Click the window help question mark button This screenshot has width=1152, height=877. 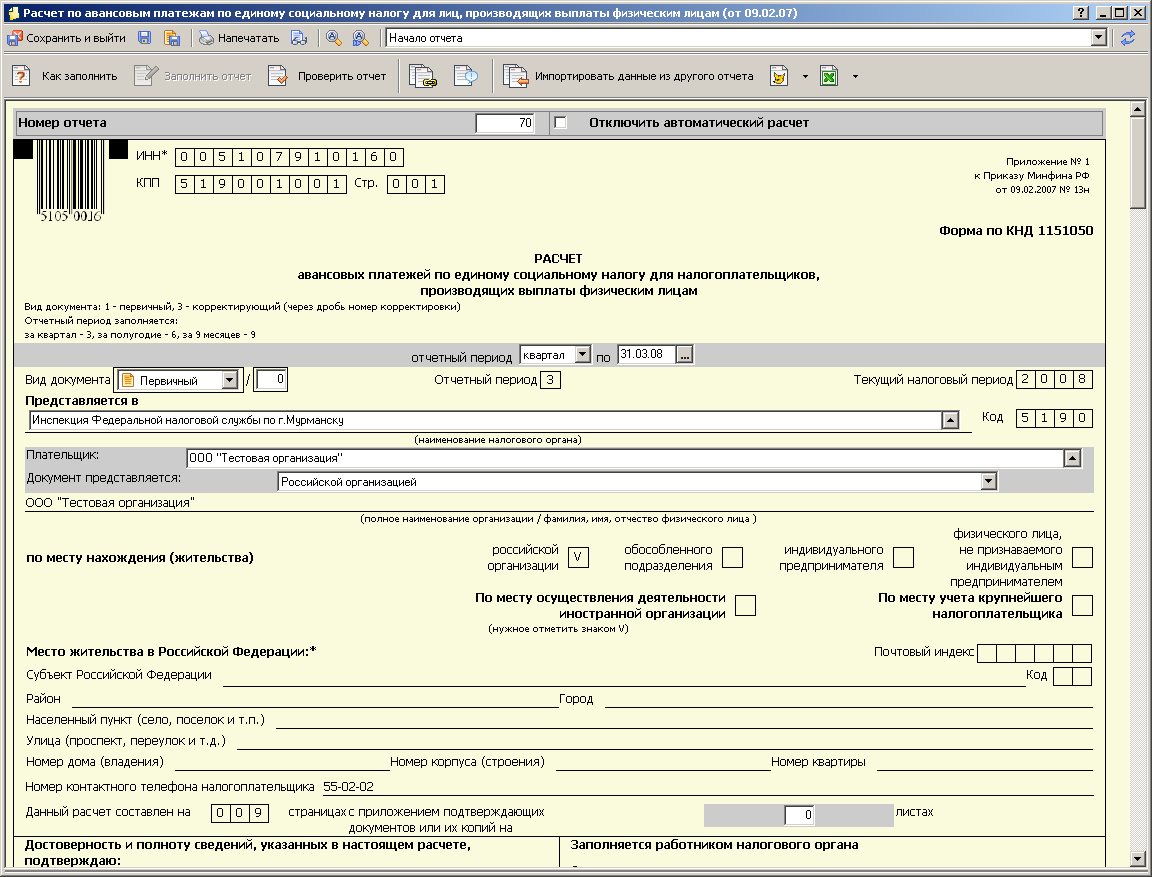(x=1080, y=12)
